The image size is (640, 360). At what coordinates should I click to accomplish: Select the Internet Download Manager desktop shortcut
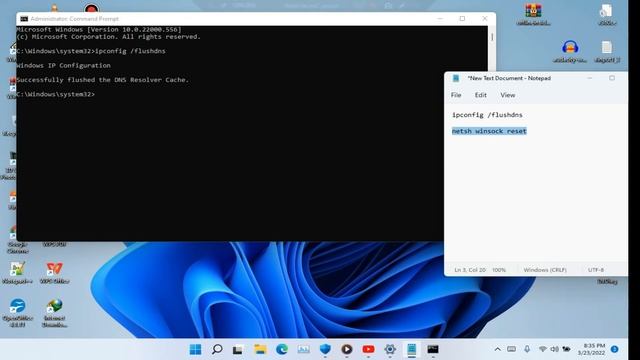(x=54, y=313)
